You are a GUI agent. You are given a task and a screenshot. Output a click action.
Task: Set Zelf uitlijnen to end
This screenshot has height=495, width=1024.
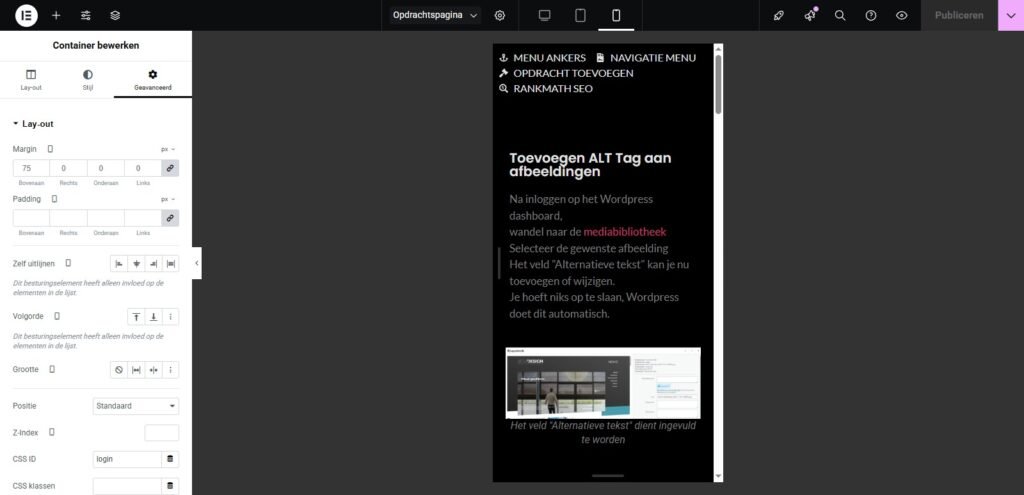(x=153, y=263)
